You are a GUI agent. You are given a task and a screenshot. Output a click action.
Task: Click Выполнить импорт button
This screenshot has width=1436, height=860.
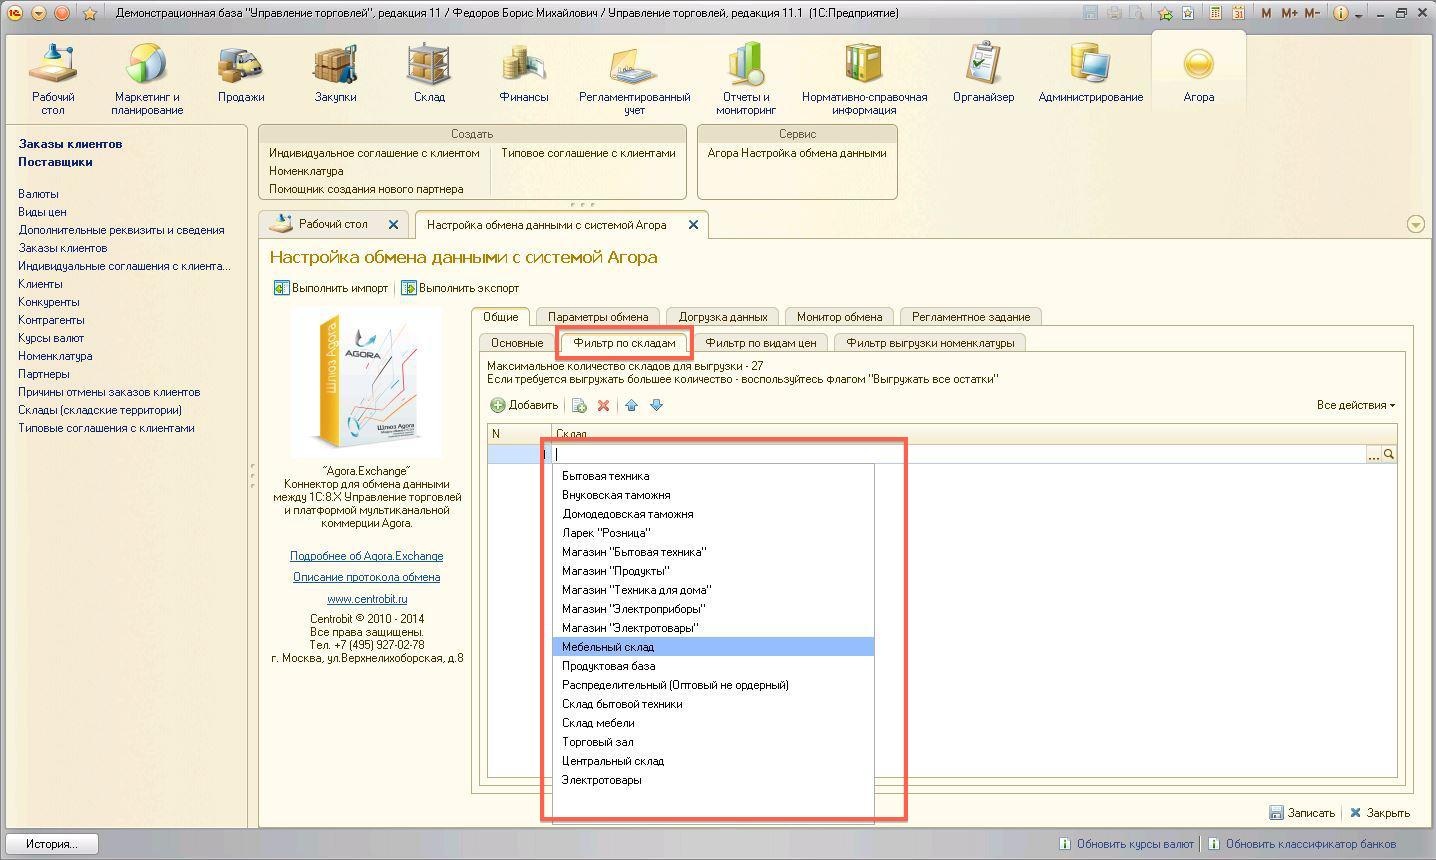point(331,288)
